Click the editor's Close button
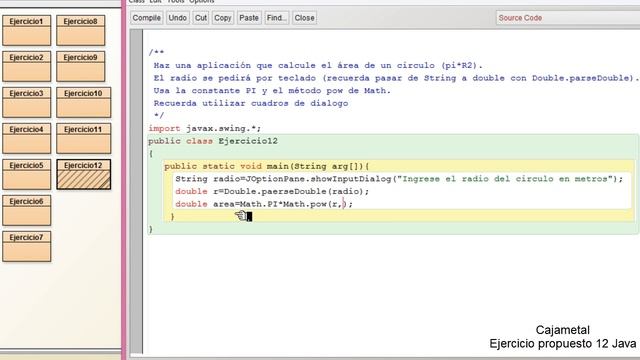Viewport: 640px width, 360px height. click(304, 18)
